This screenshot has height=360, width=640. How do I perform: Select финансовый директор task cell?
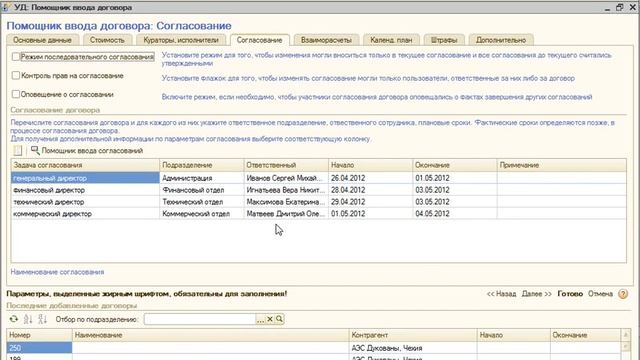tap(85, 190)
